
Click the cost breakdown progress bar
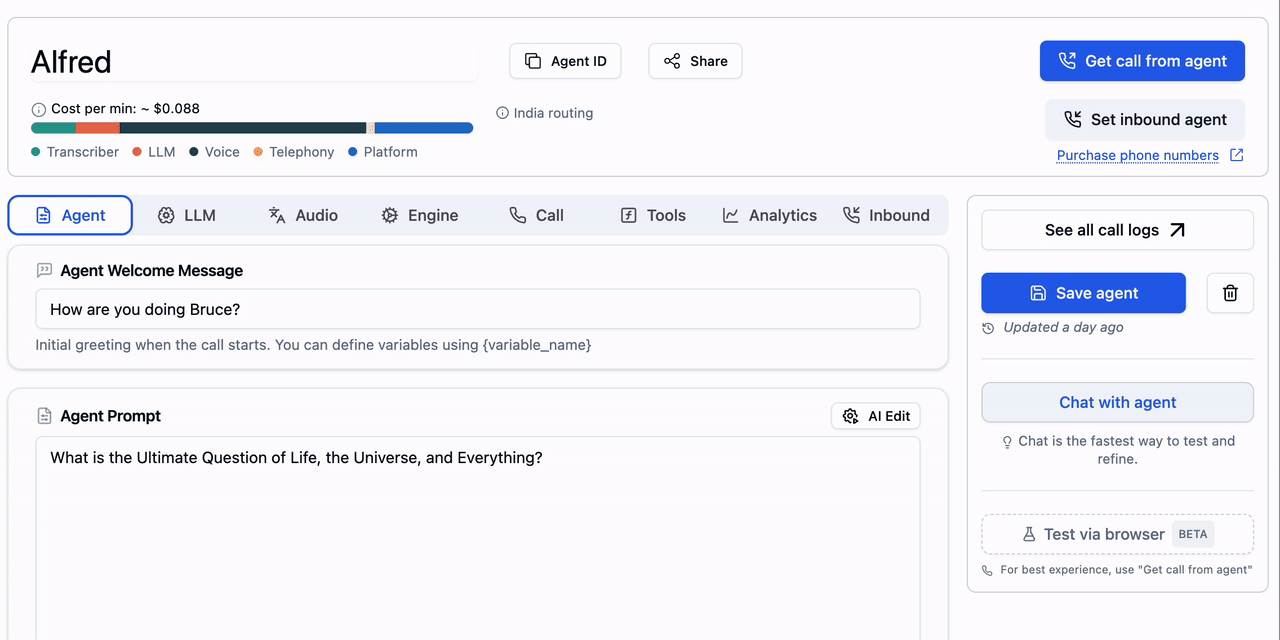251,127
